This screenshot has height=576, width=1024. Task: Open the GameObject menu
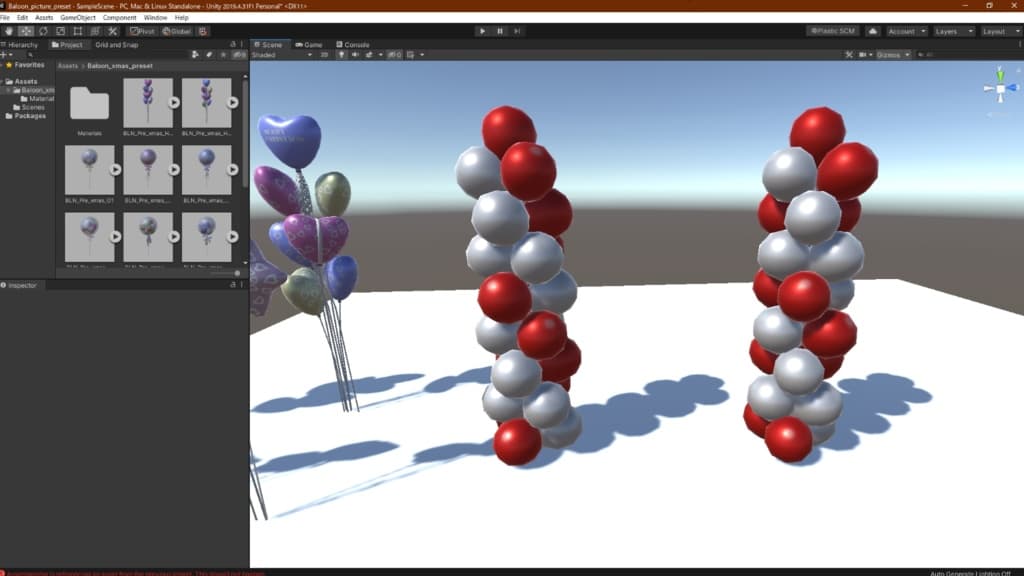click(77, 18)
